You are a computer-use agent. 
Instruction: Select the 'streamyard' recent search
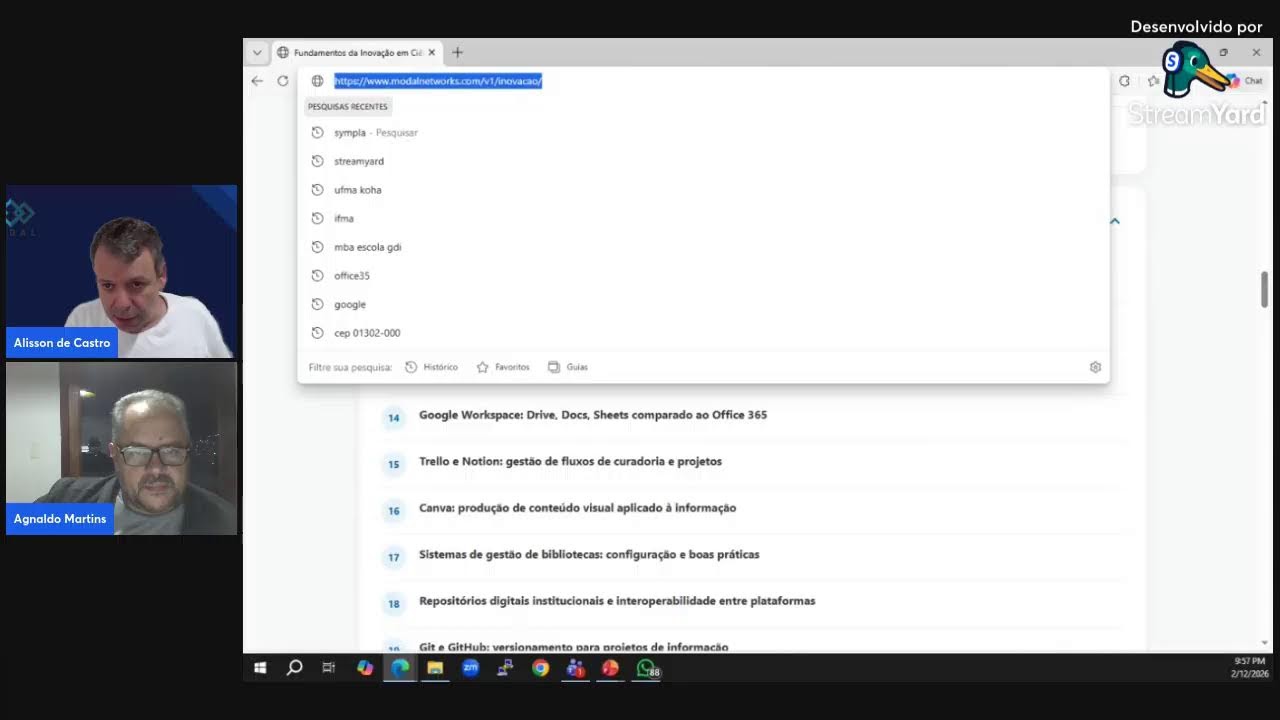click(x=703, y=161)
